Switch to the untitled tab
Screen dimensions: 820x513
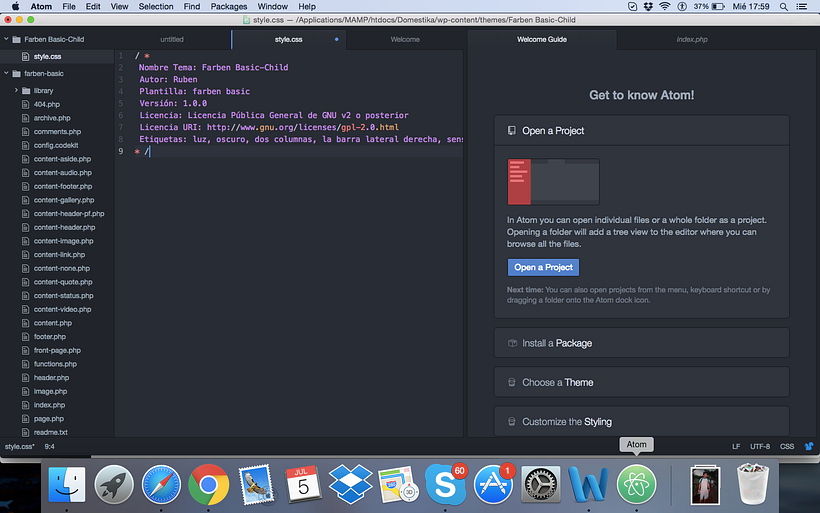[x=172, y=39]
